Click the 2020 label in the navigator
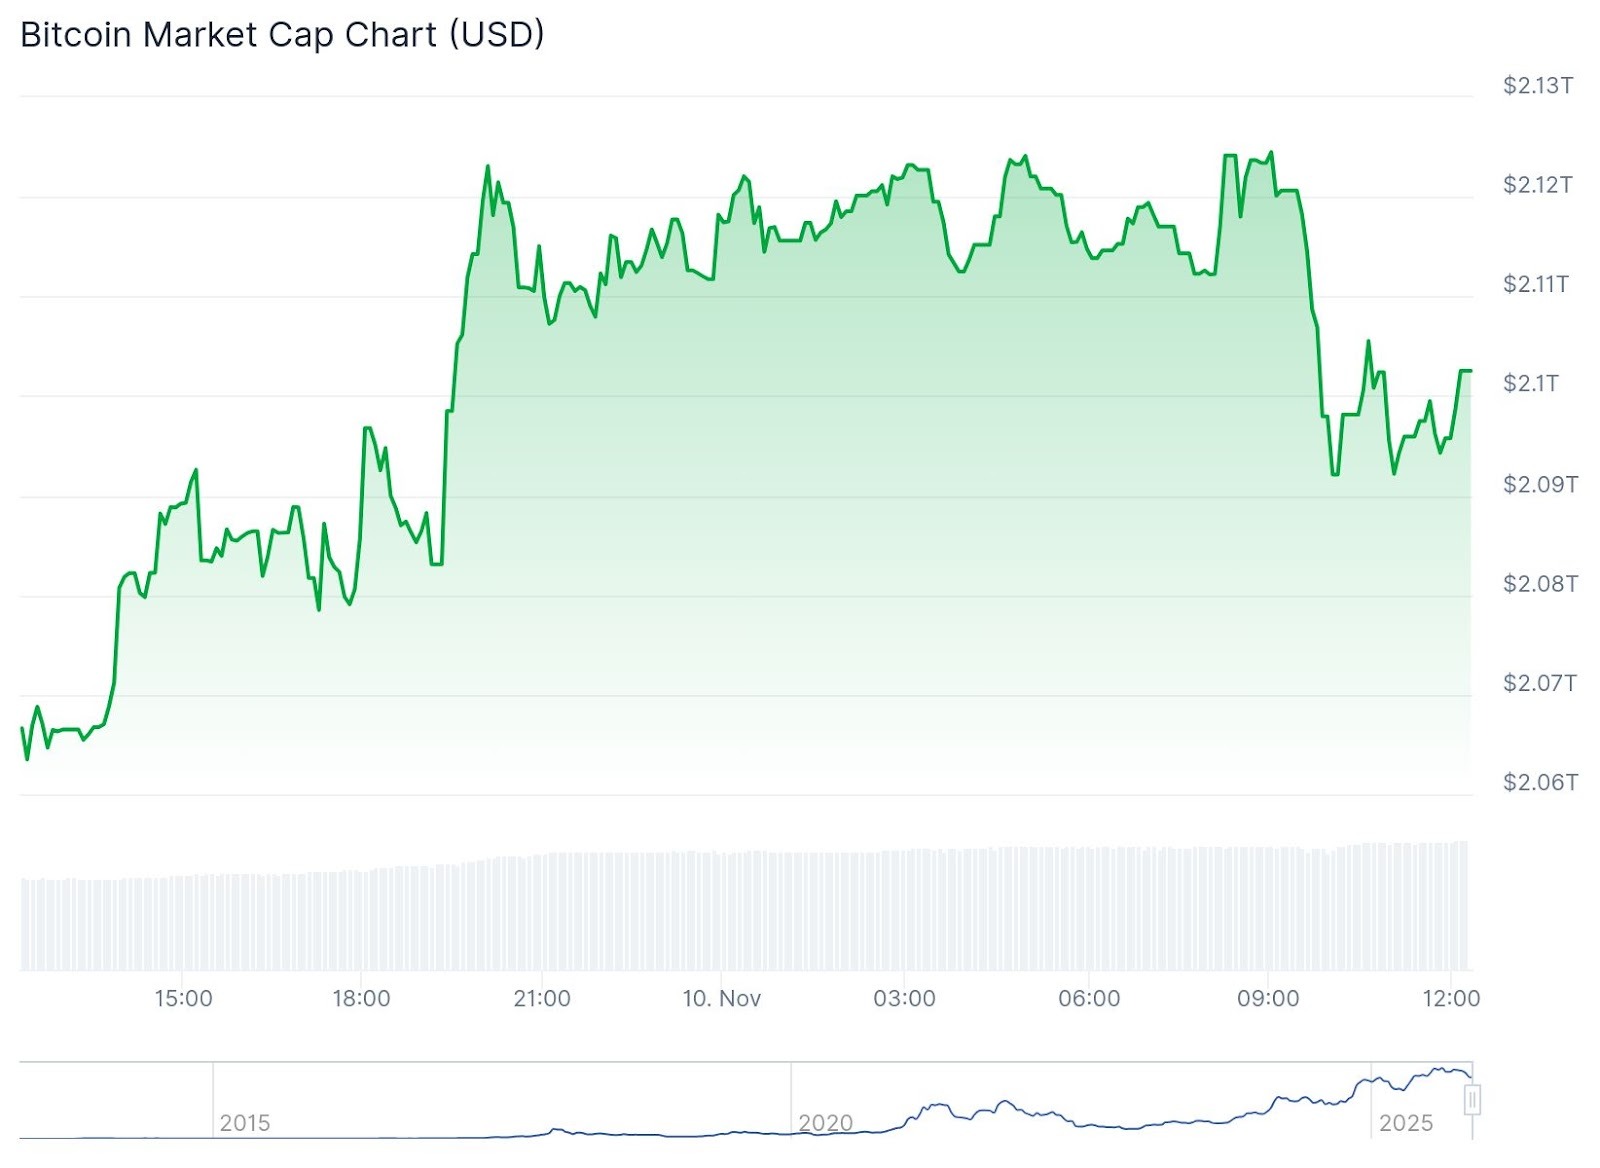Screen dimensions: 1600x1168 pos(825,1123)
